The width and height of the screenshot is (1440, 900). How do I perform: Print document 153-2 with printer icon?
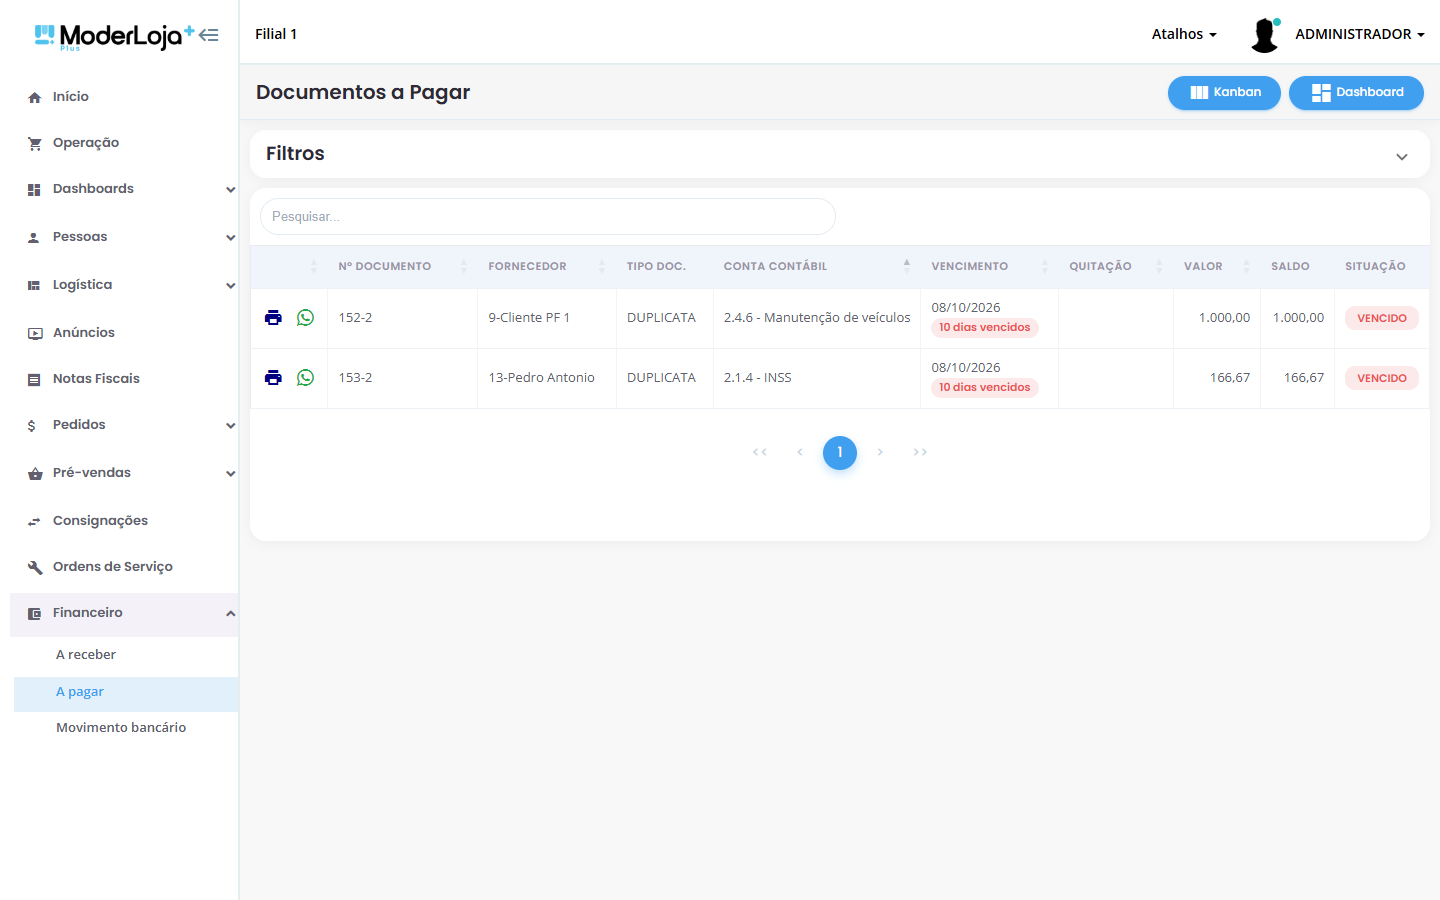point(273,378)
